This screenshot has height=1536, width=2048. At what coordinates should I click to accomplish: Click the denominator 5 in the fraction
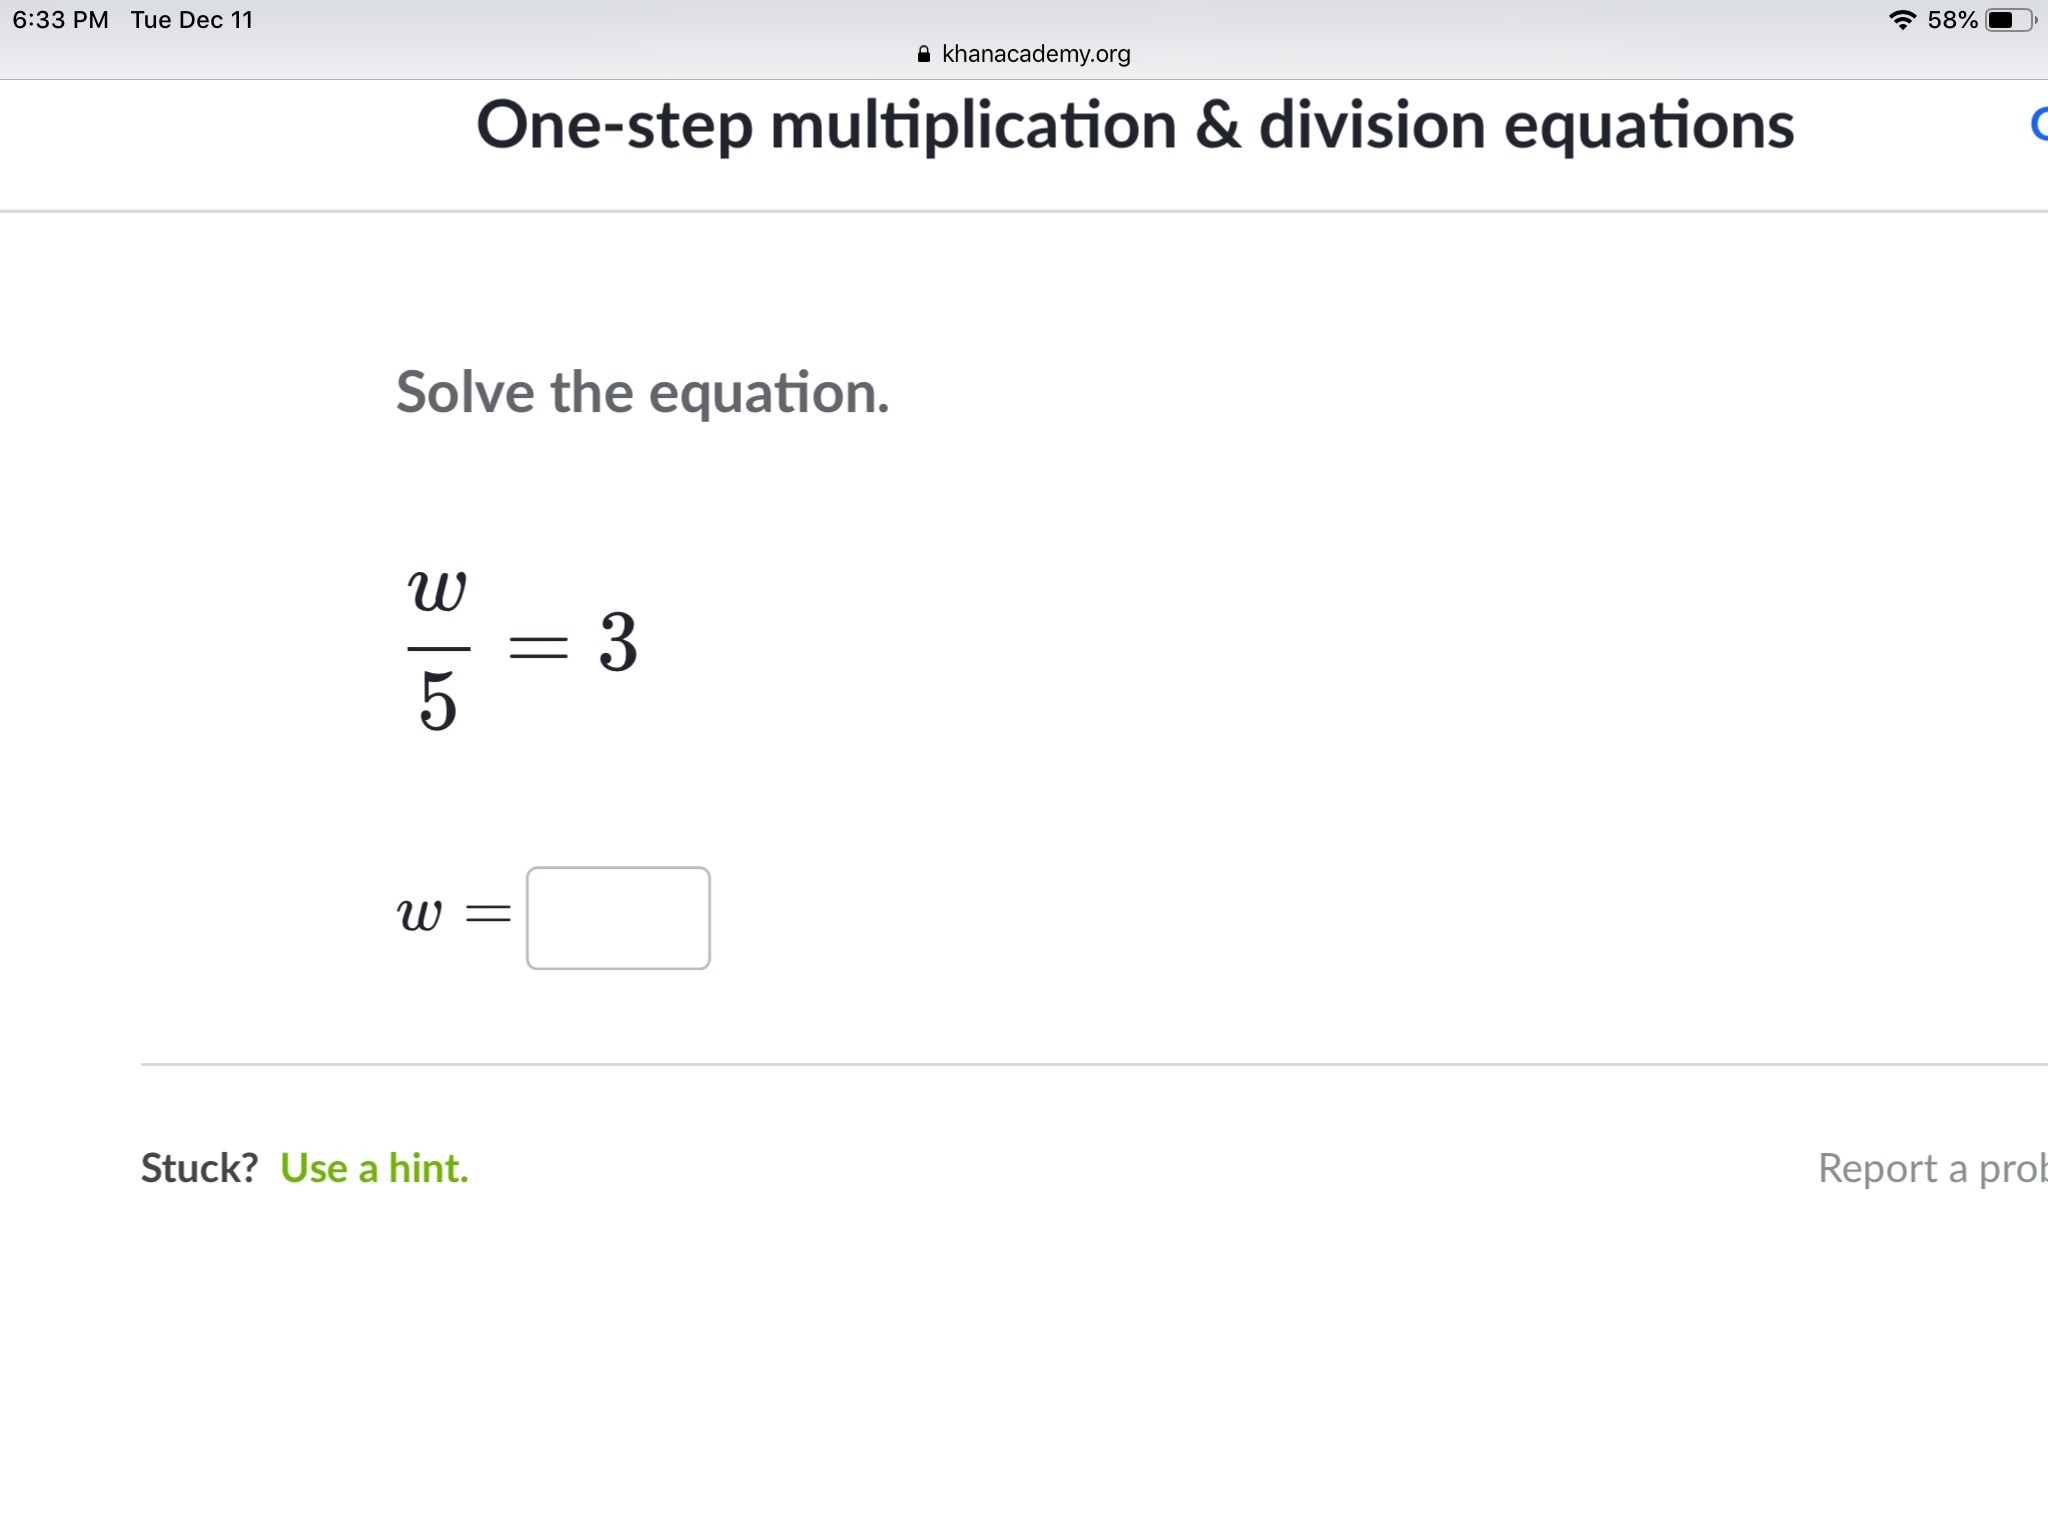438,701
